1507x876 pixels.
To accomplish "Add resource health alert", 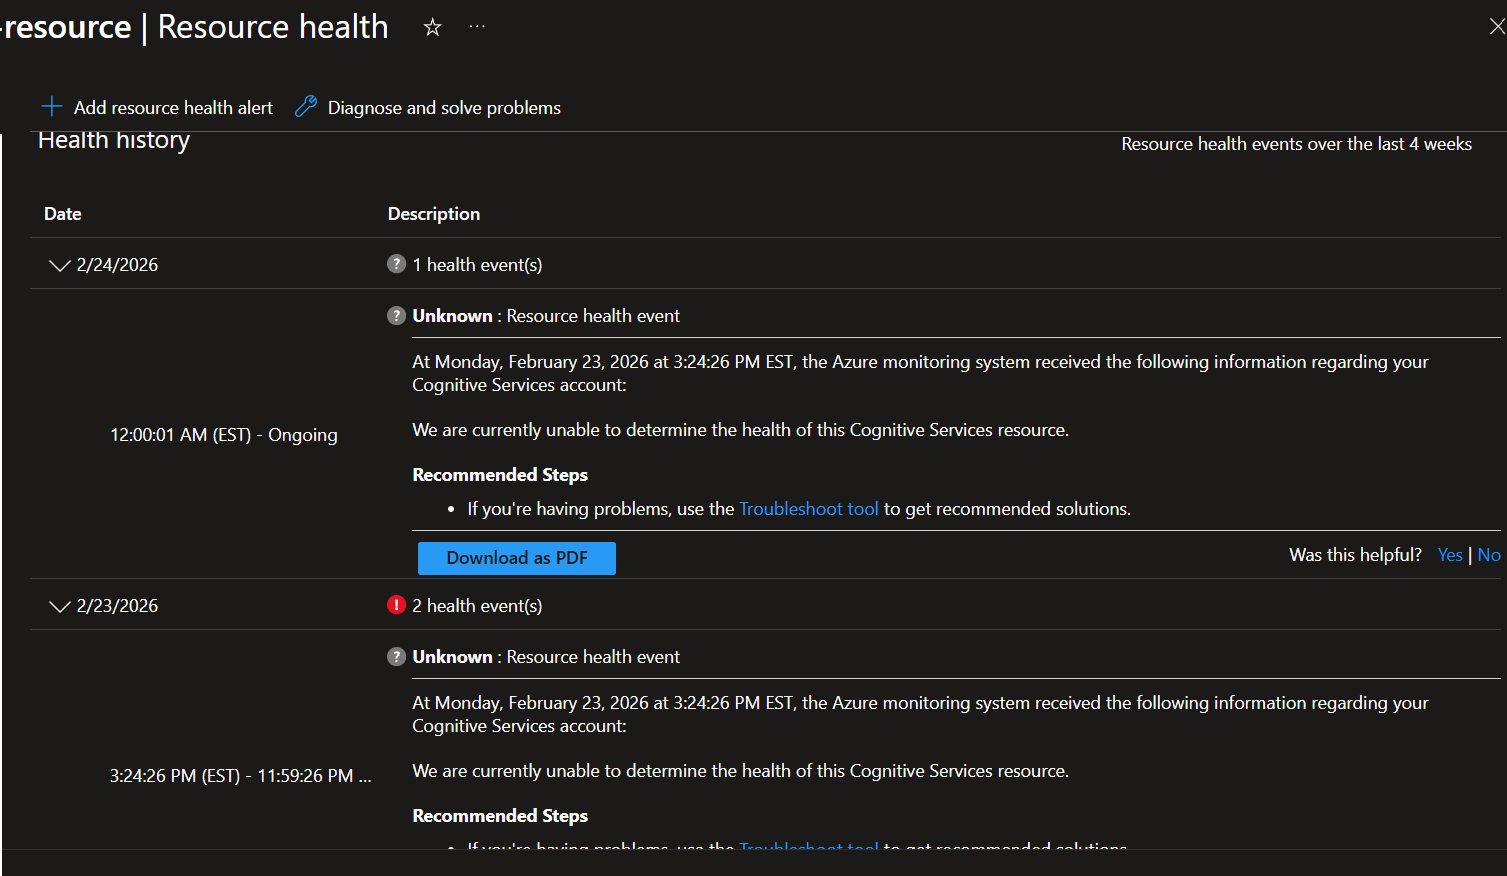I will point(157,107).
